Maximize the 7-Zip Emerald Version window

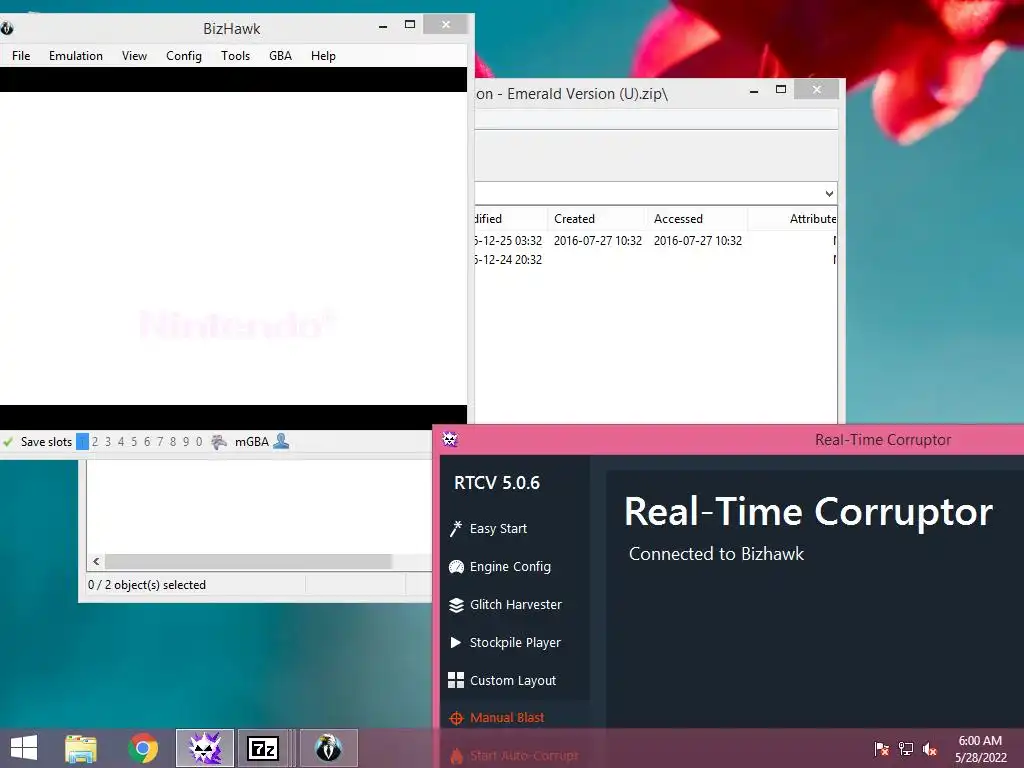point(780,89)
